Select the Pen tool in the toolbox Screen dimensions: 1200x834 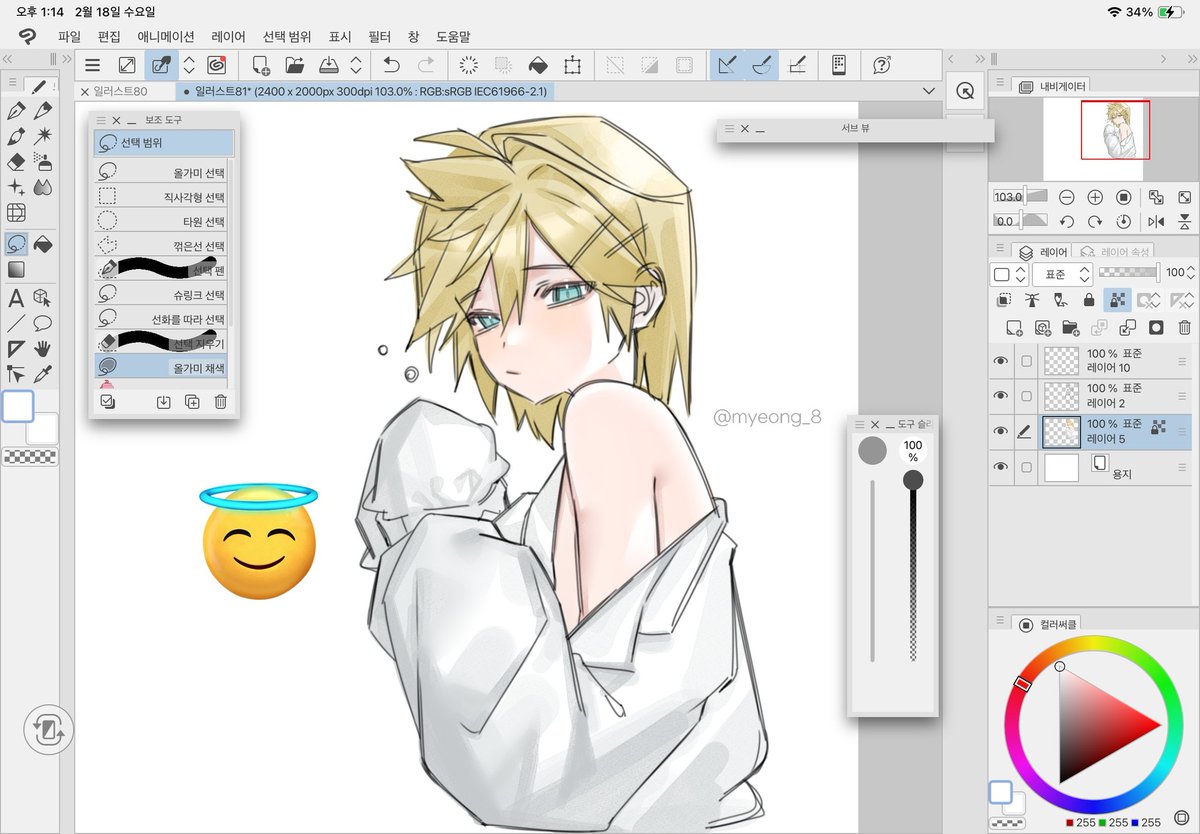[16, 110]
